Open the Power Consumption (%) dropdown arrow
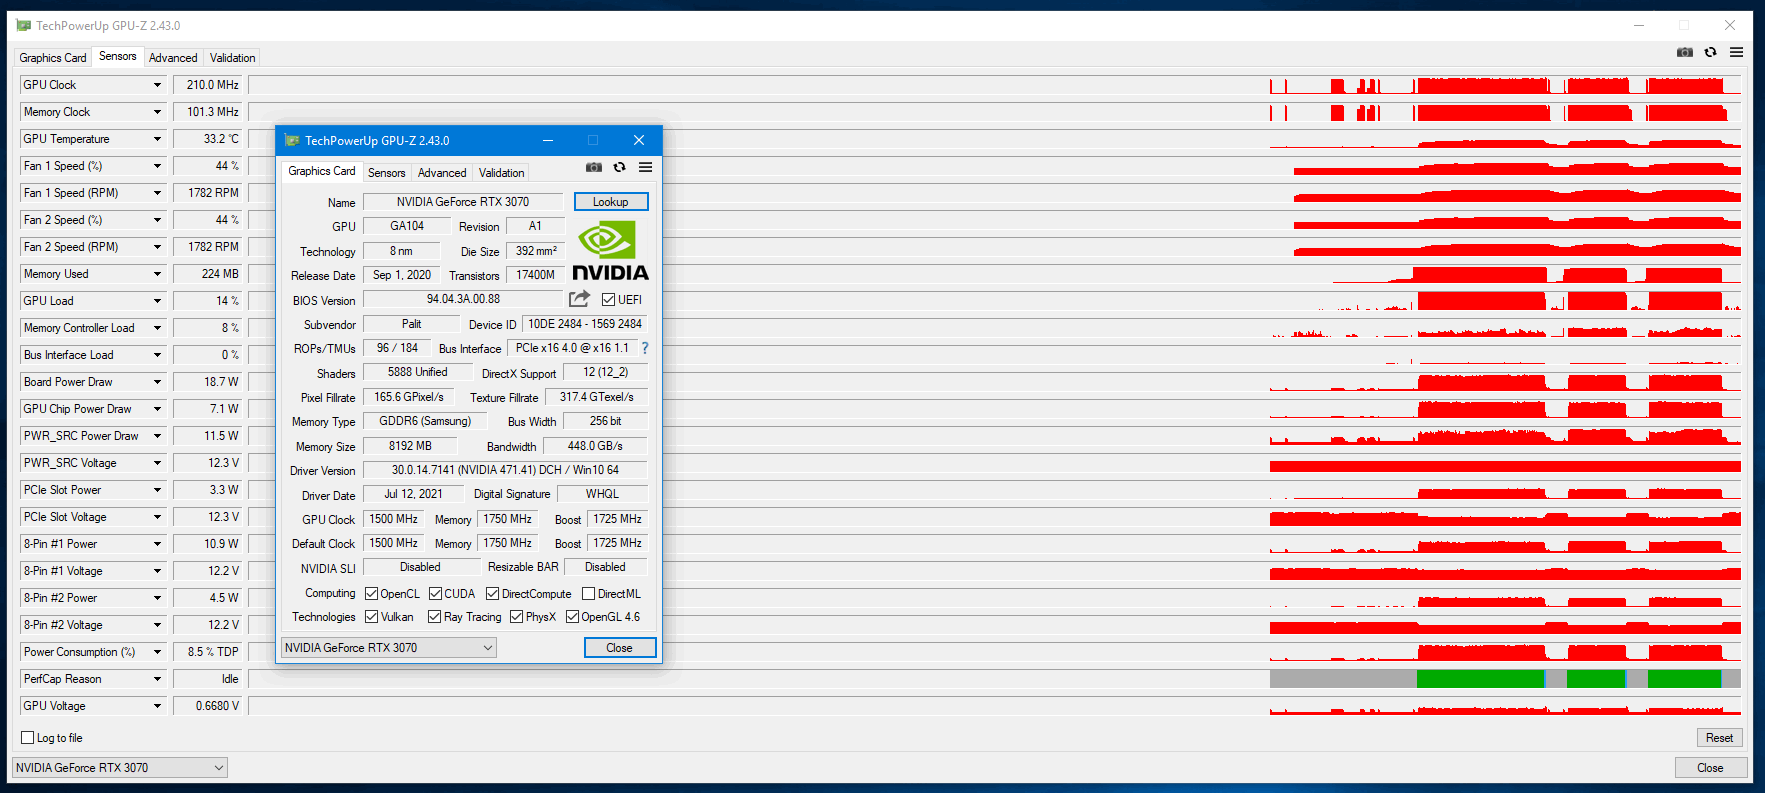The image size is (1765, 793). click(x=157, y=652)
